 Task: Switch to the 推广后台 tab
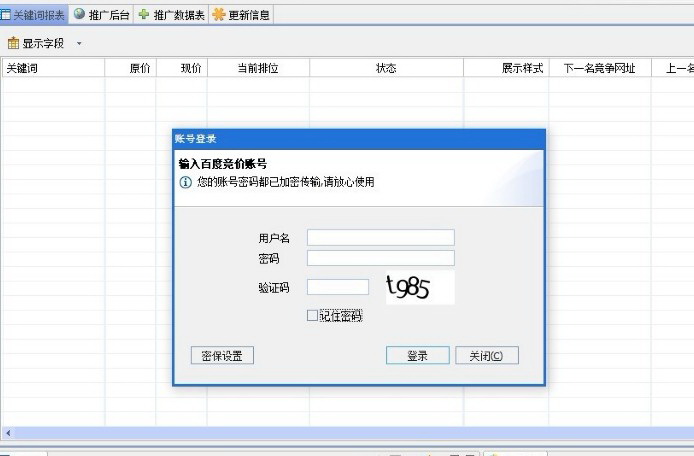[101, 15]
